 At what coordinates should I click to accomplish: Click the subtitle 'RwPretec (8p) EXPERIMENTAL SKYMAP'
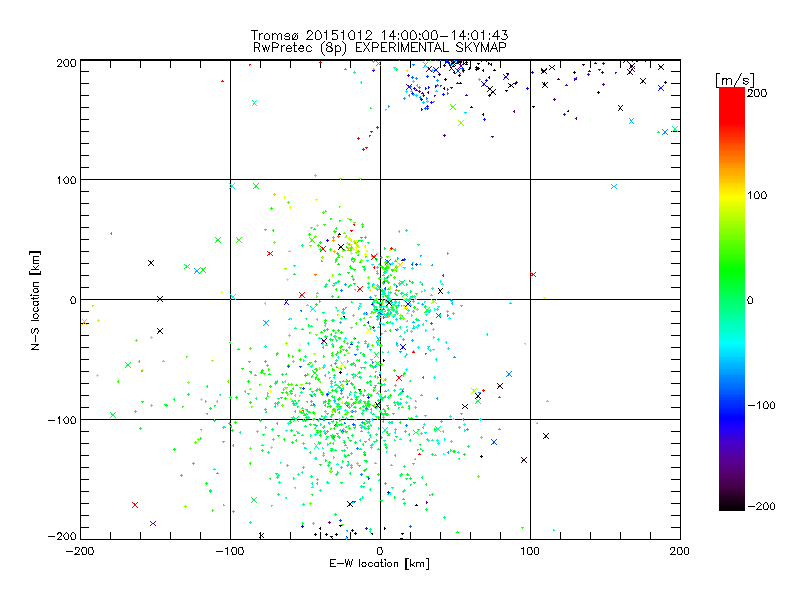point(380,48)
